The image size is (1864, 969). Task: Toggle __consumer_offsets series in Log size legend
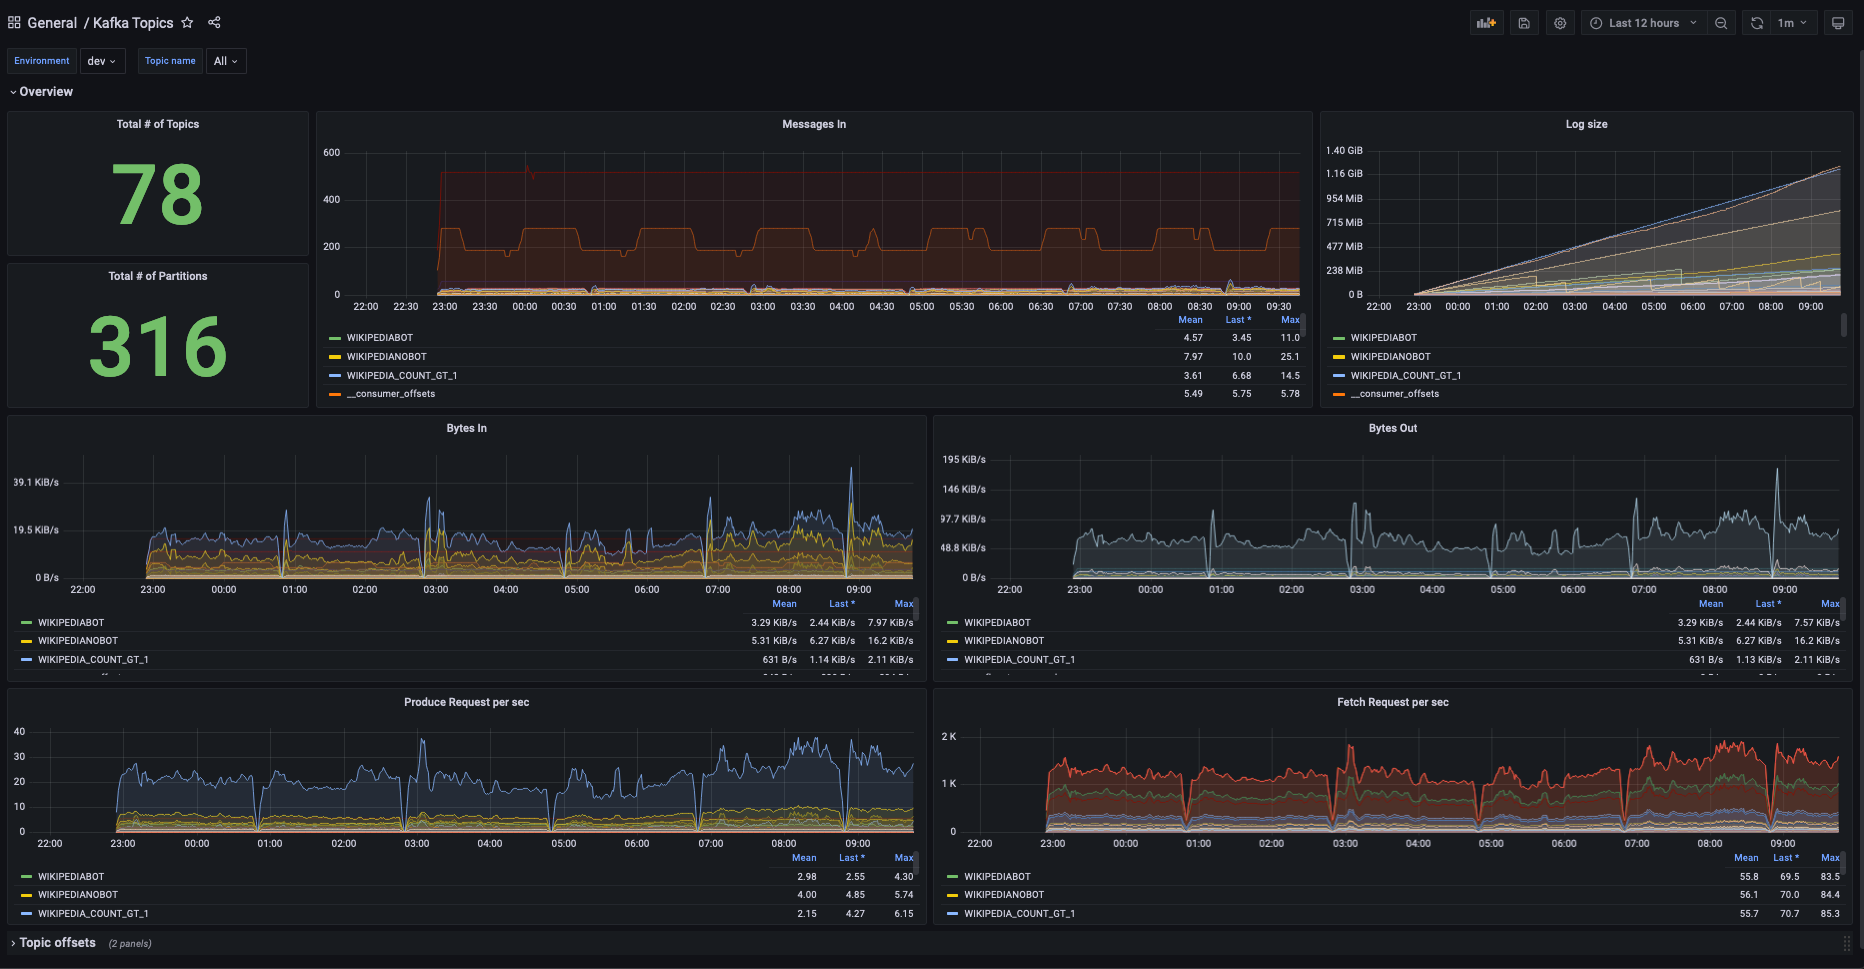pos(1395,394)
